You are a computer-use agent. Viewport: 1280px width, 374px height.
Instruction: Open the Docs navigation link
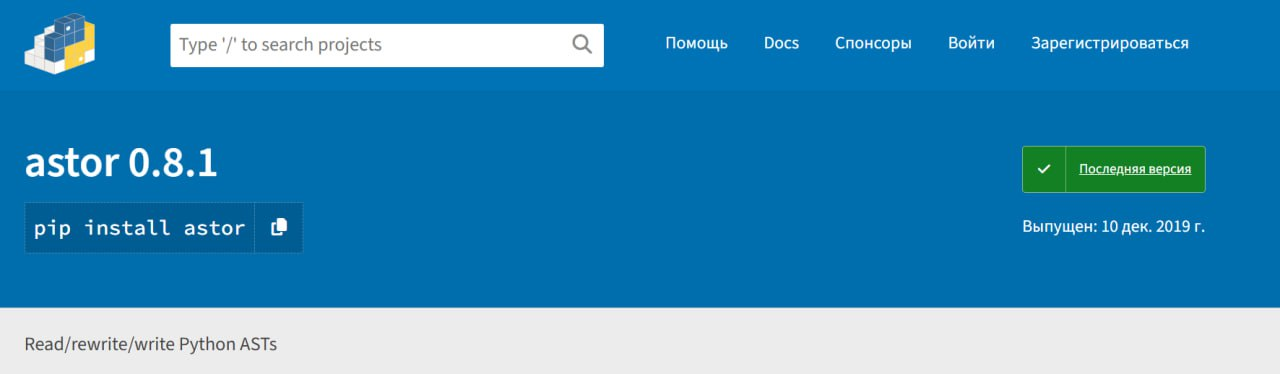click(x=781, y=43)
